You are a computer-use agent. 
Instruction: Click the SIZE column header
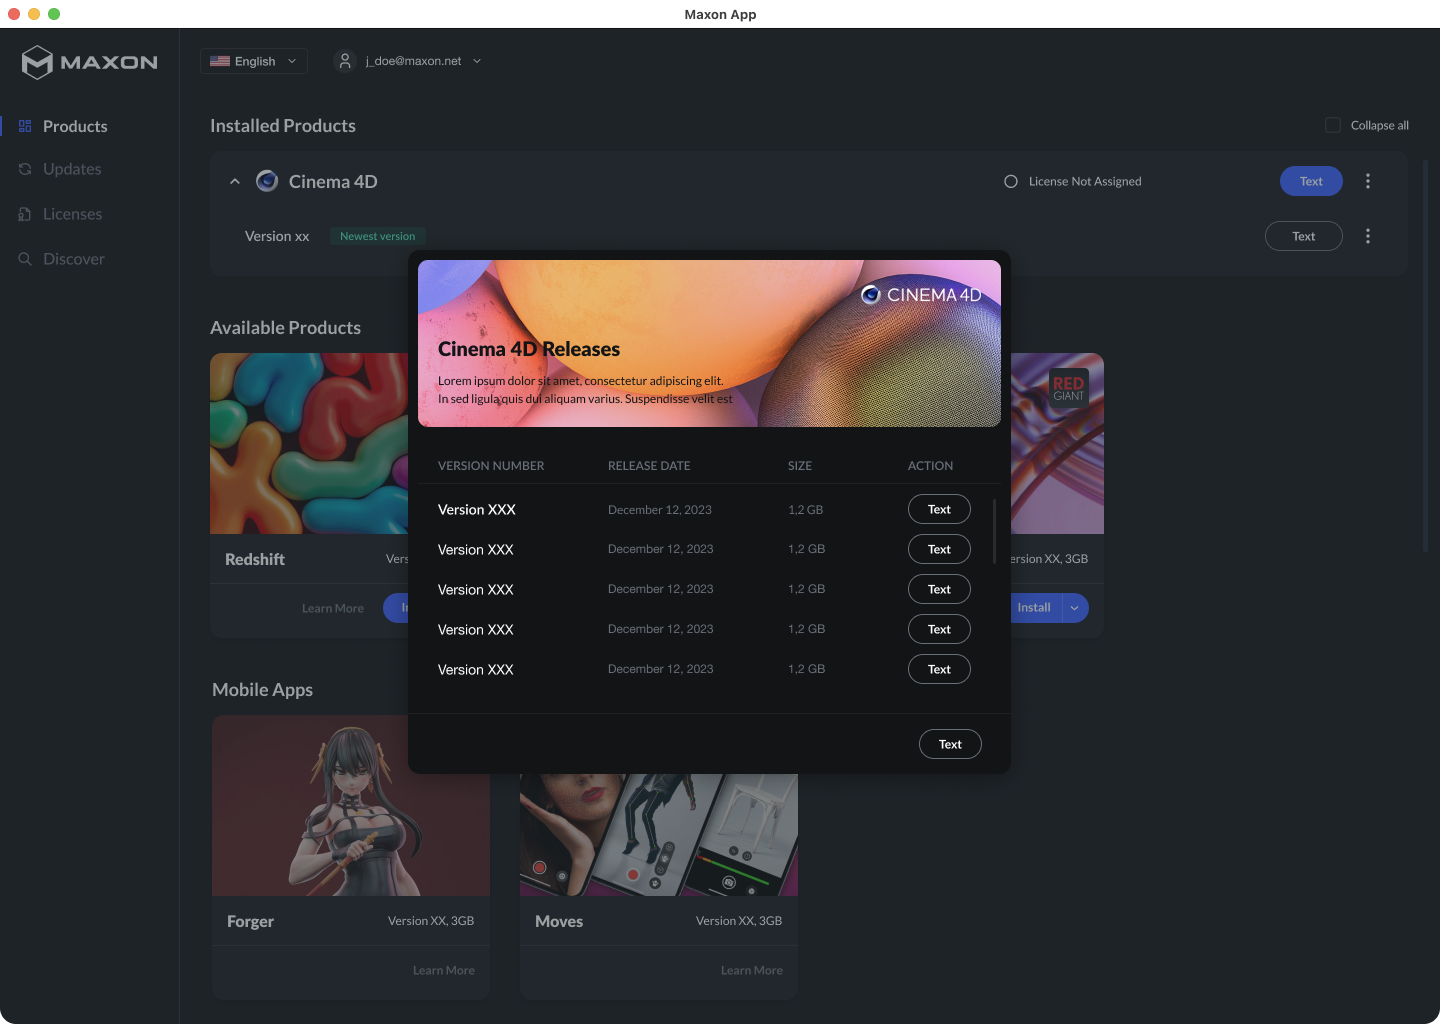pos(800,466)
